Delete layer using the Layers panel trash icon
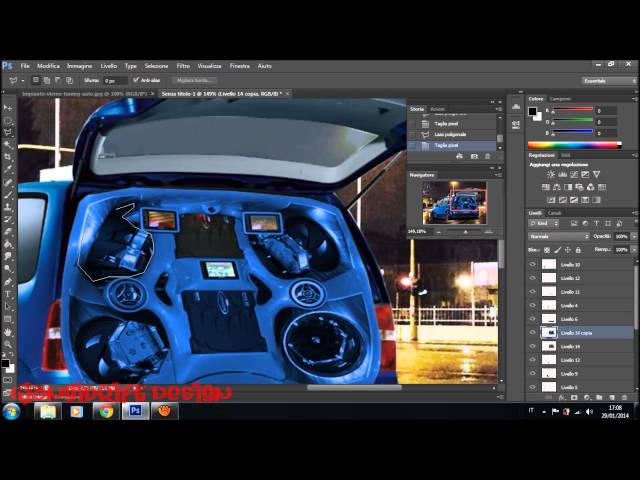This screenshot has width=640, height=480. pos(624,397)
